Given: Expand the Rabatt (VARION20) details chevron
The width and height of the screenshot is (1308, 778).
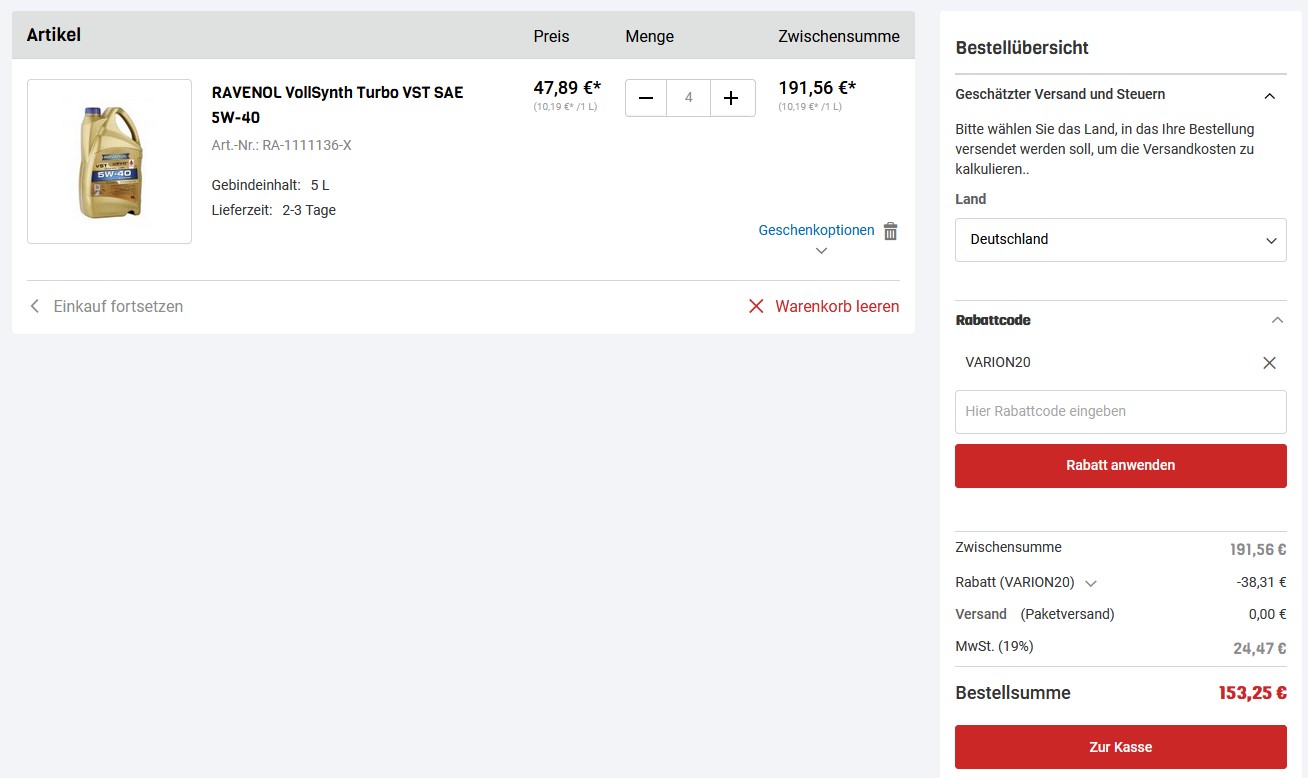Looking at the screenshot, I should click(1091, 583).
